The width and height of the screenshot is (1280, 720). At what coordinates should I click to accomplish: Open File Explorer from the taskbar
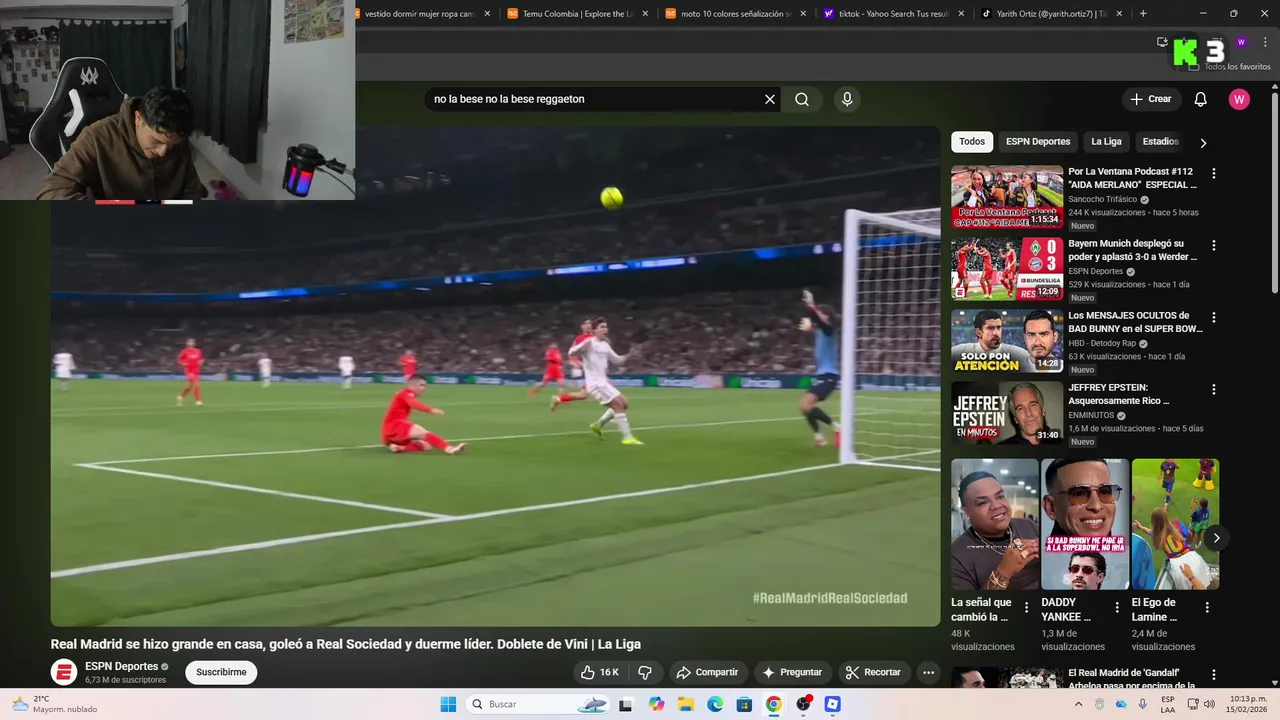[x=686, y=704]
